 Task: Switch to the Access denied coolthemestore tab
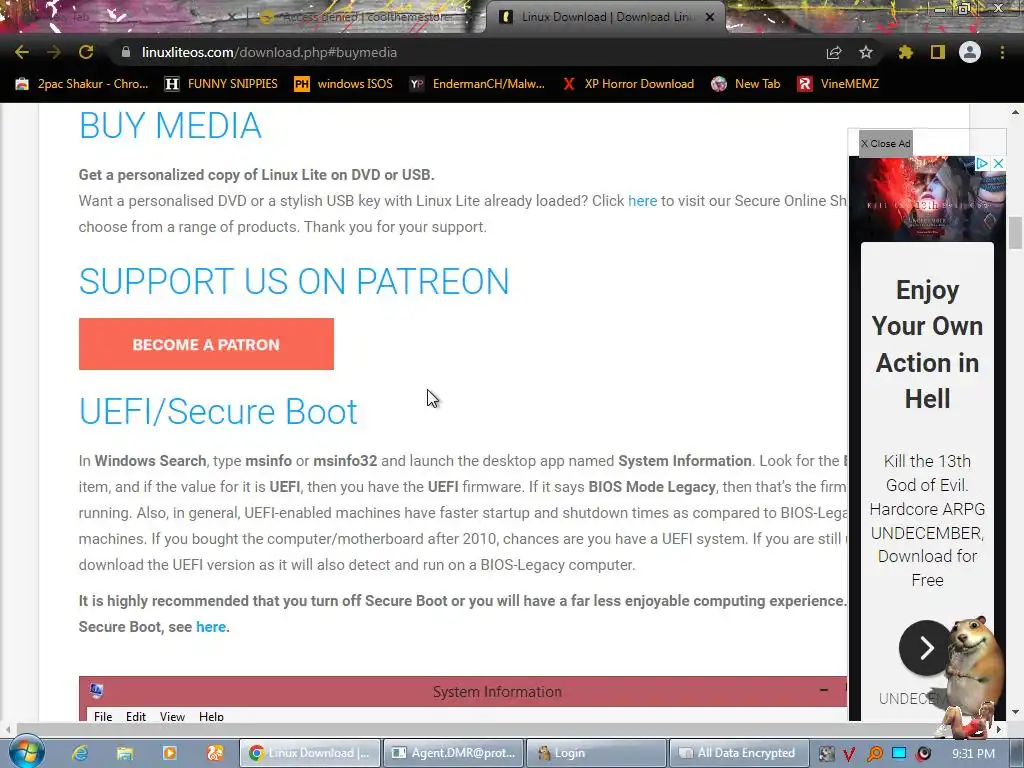pos(366,17)
